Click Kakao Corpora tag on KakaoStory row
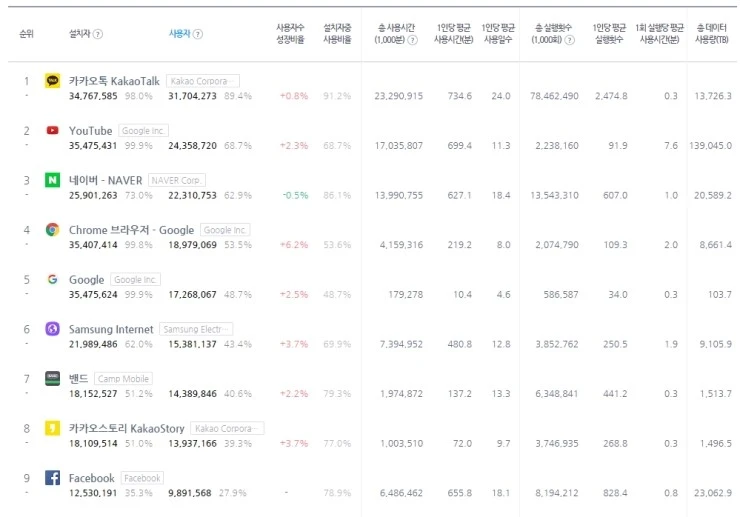Screen dimensions: 740x517 click(x=227, y=428)
